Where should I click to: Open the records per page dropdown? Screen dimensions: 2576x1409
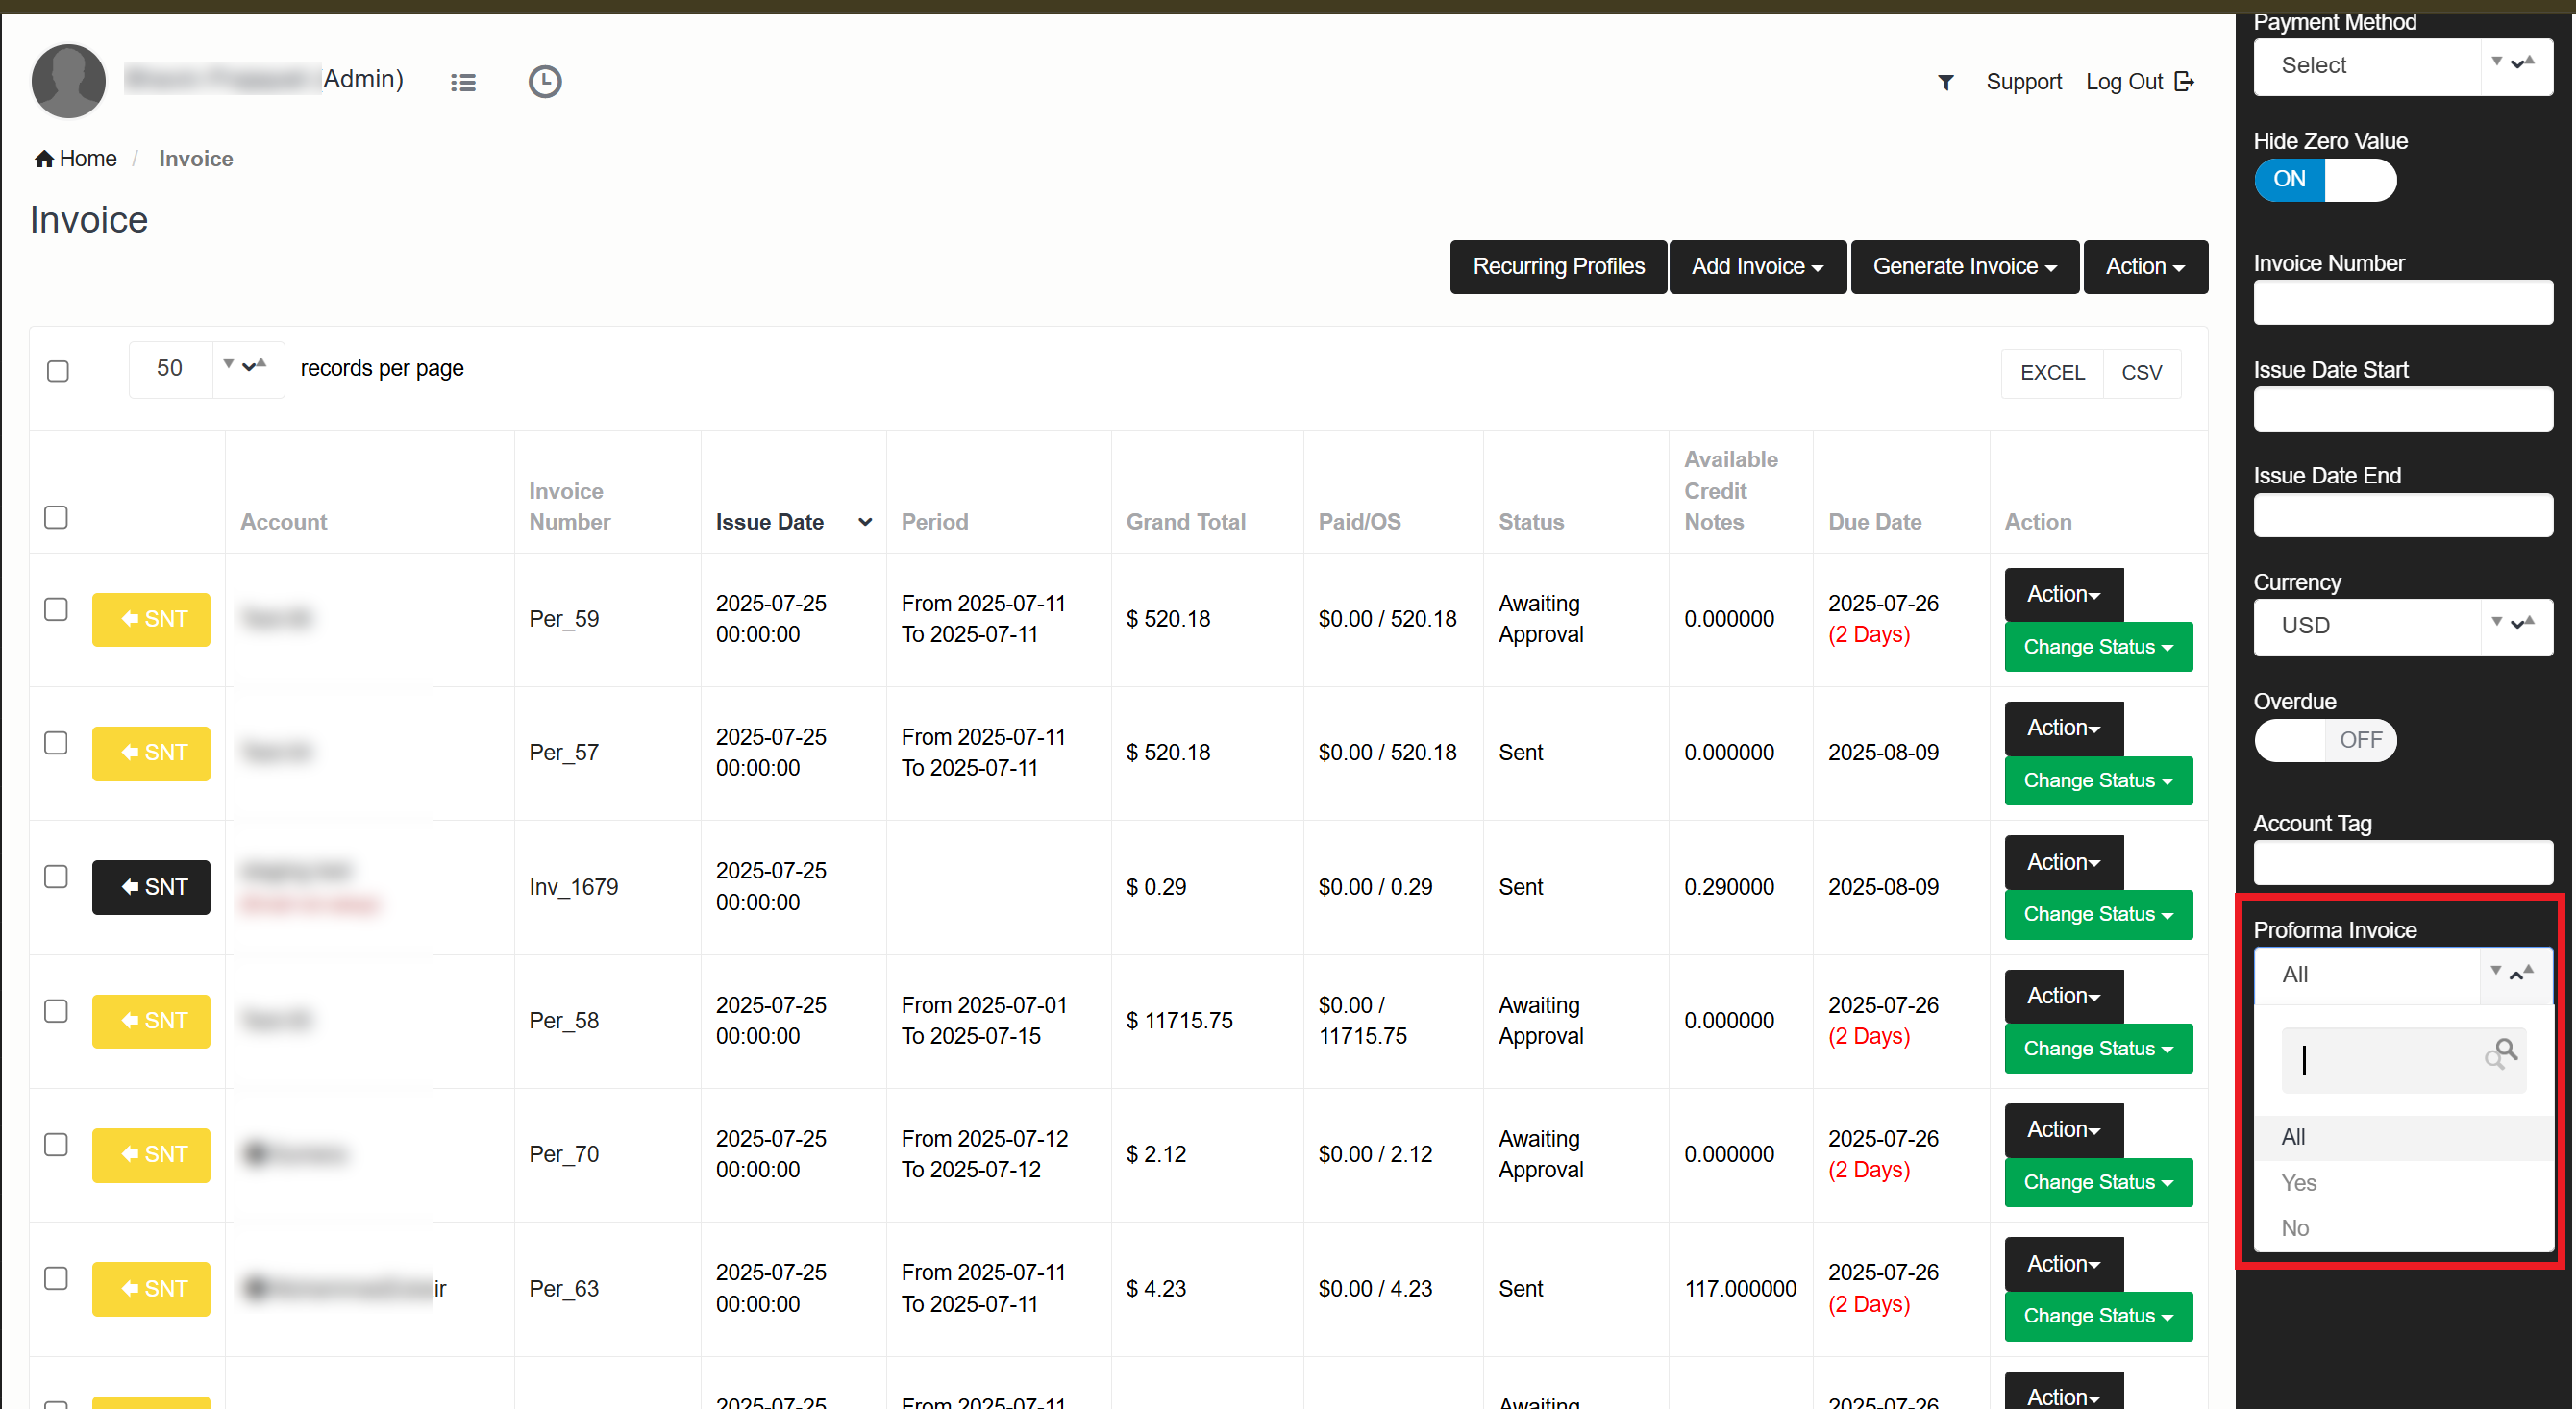(x=206, y=369)
